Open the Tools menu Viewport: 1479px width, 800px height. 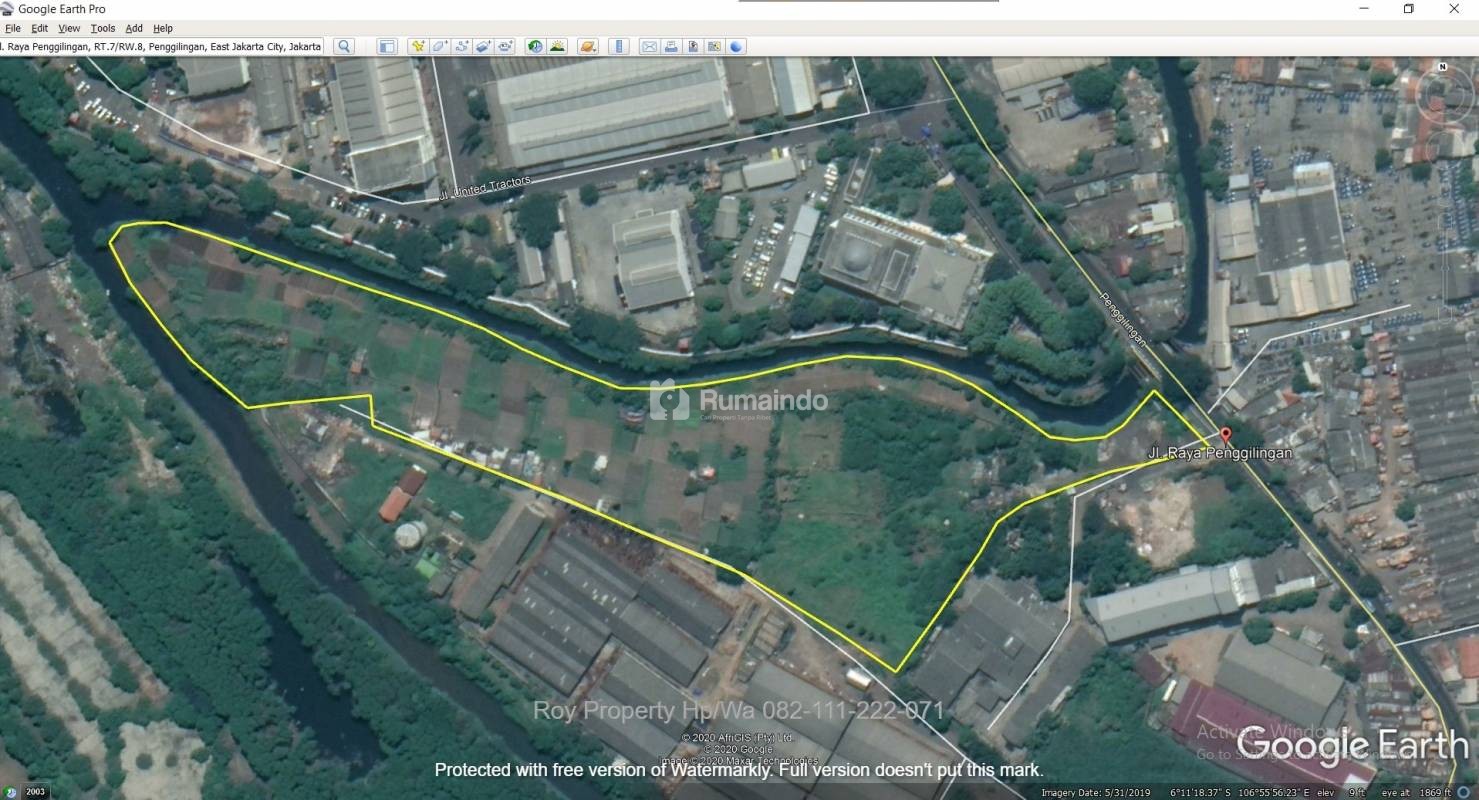[103, 28]
